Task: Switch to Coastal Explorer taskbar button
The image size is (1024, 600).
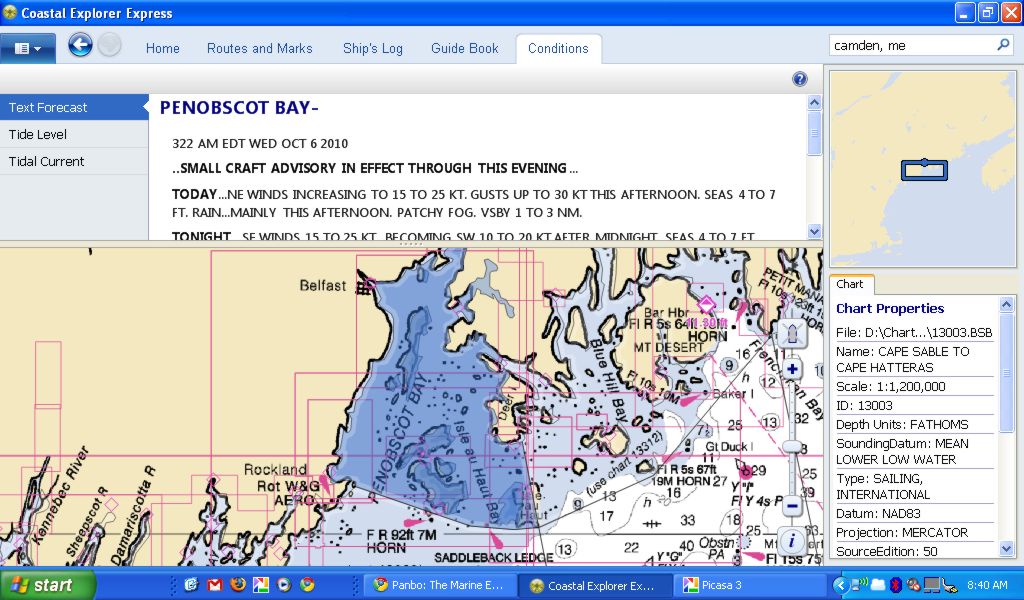Action: (596, 585)
